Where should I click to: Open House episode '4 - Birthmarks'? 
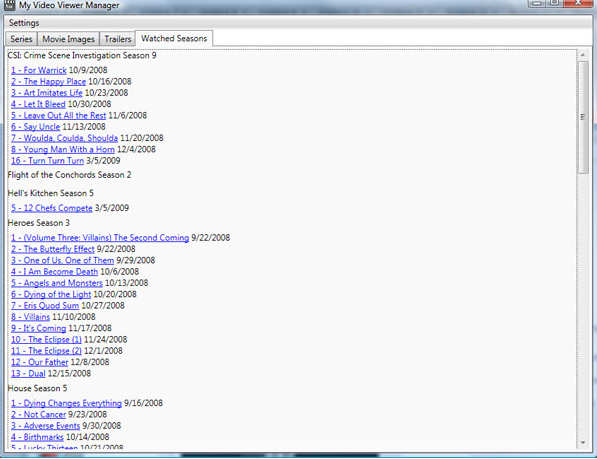[37, 437]
